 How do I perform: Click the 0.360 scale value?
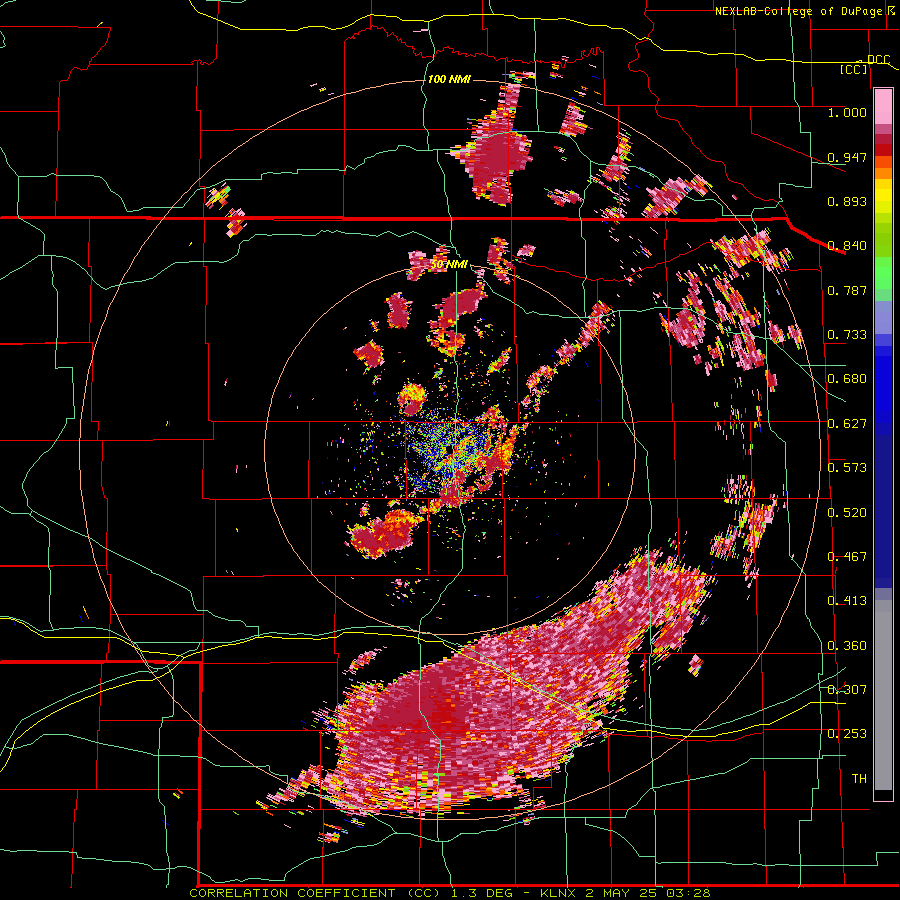(847, 646)
